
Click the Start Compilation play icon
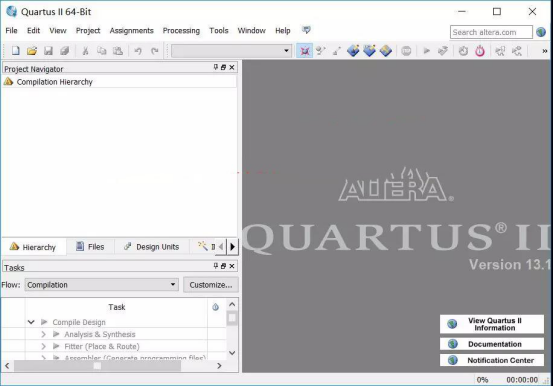[x=426, y=51]
